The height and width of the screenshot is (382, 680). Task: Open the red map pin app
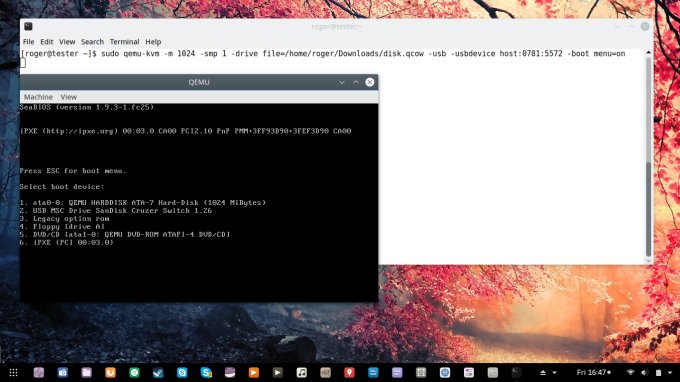349,372
